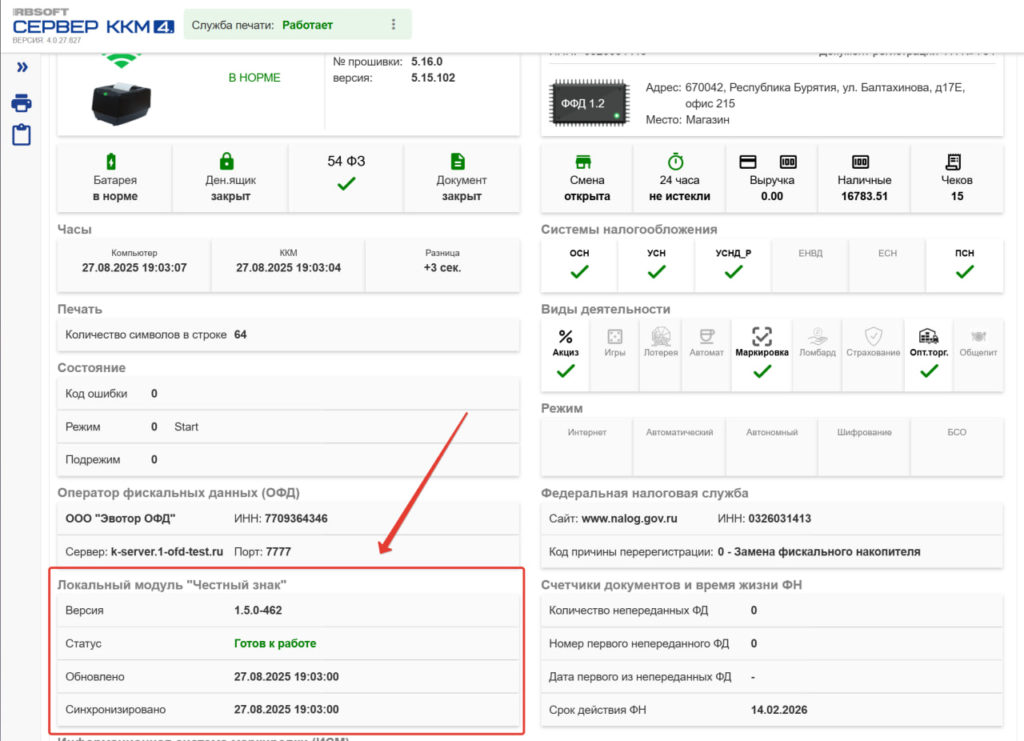Click the Документ закрыт file icon
Screen dimensions: 1024x741
coord(458,161)
